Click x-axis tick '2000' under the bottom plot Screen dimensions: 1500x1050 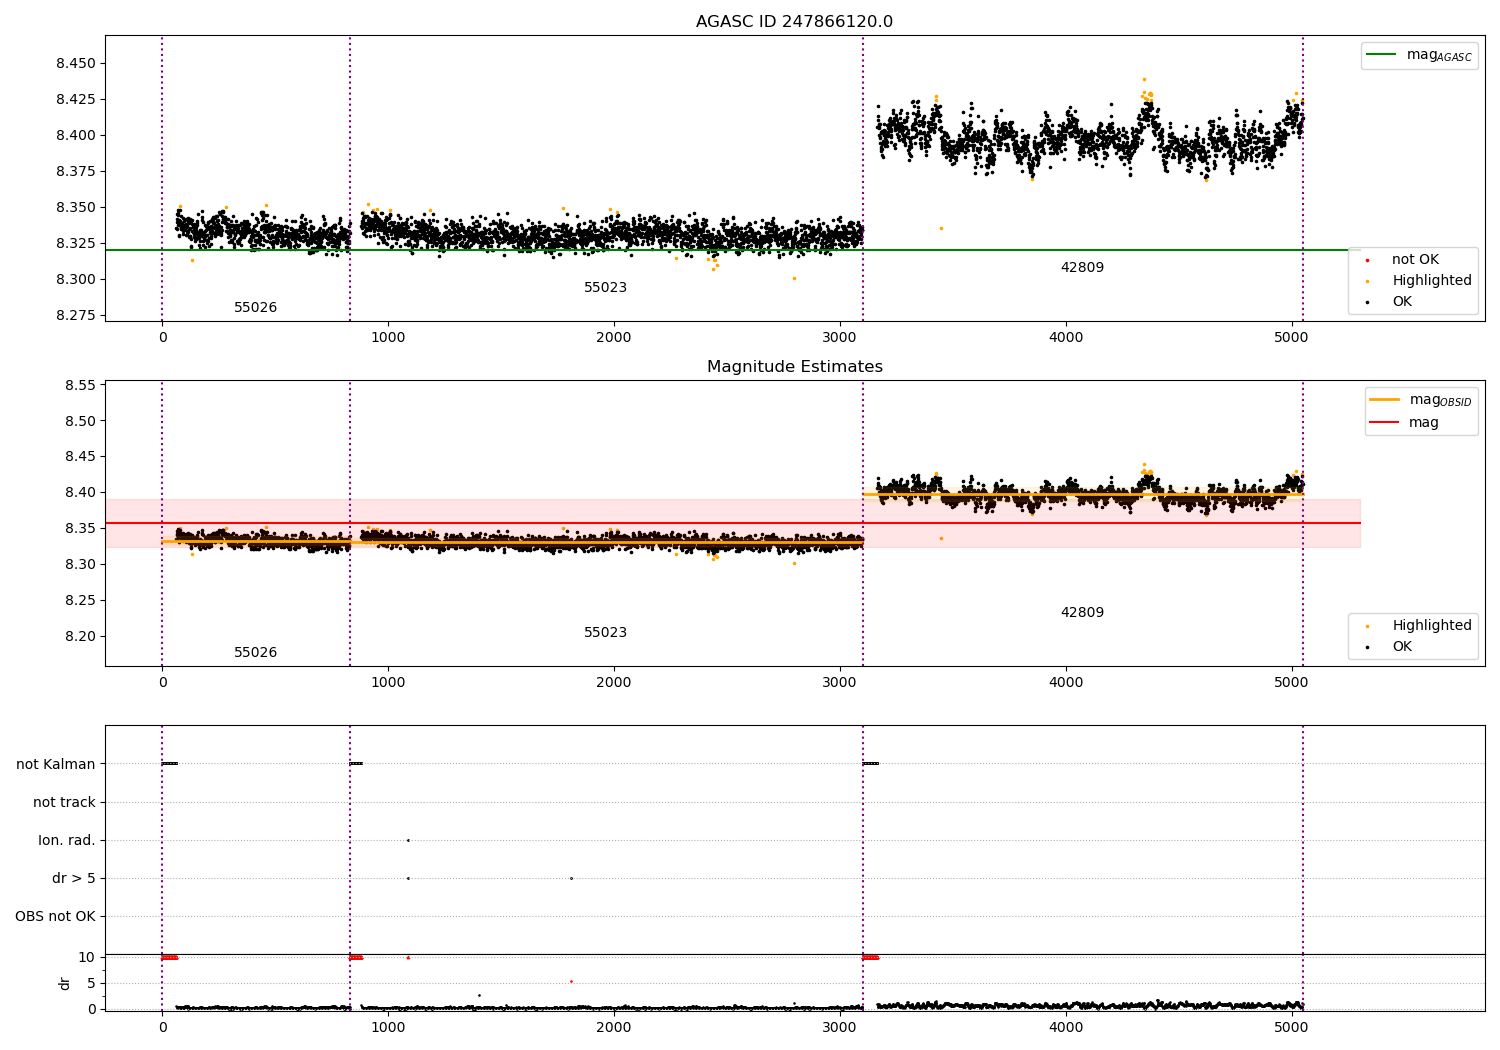coord(614,1028)
